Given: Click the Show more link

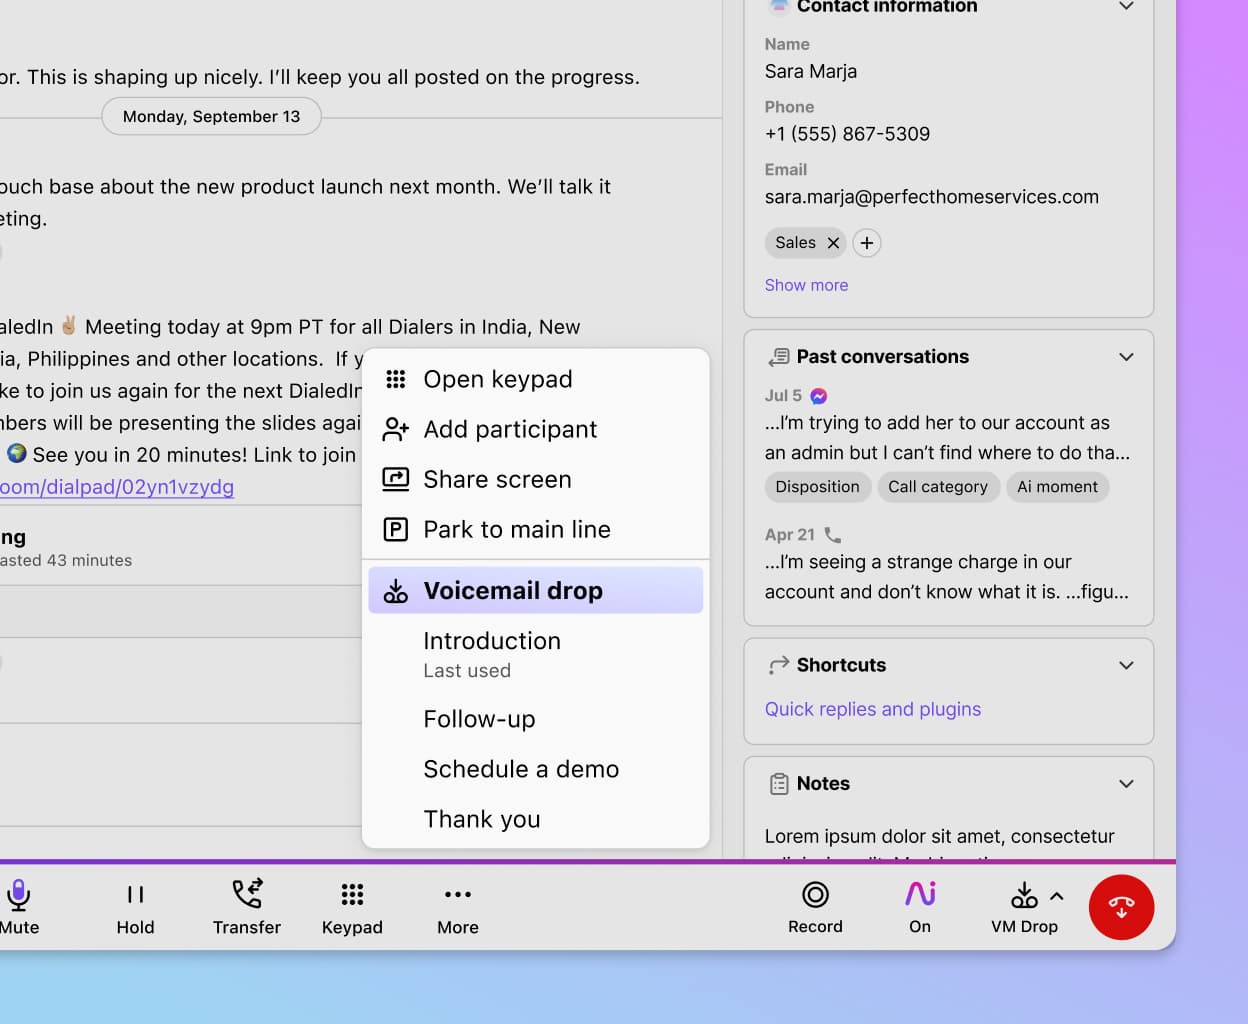Looking at the screenshot, I should (806, 285).
